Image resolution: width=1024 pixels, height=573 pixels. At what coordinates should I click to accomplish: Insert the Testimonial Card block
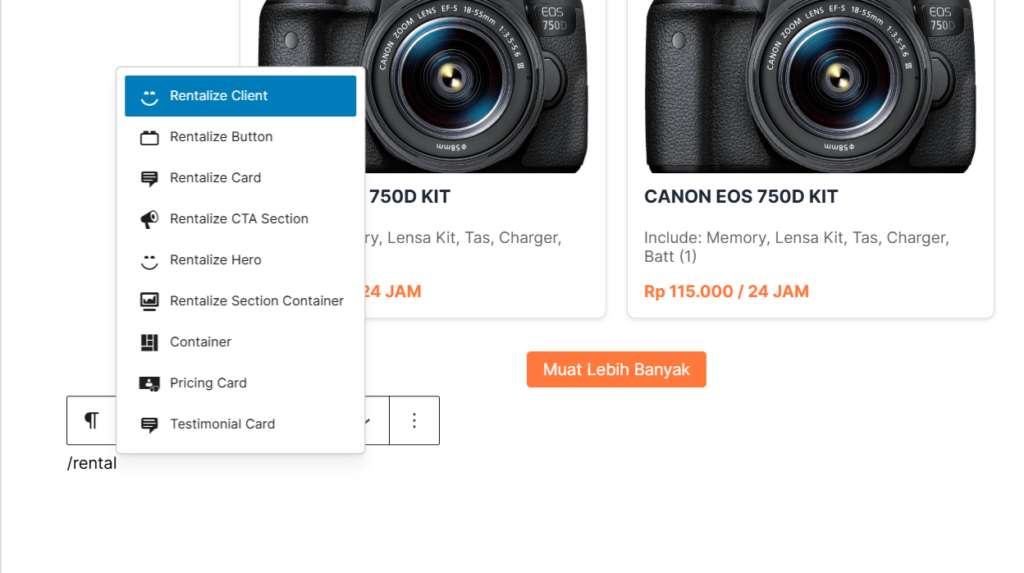click(222, 424)
